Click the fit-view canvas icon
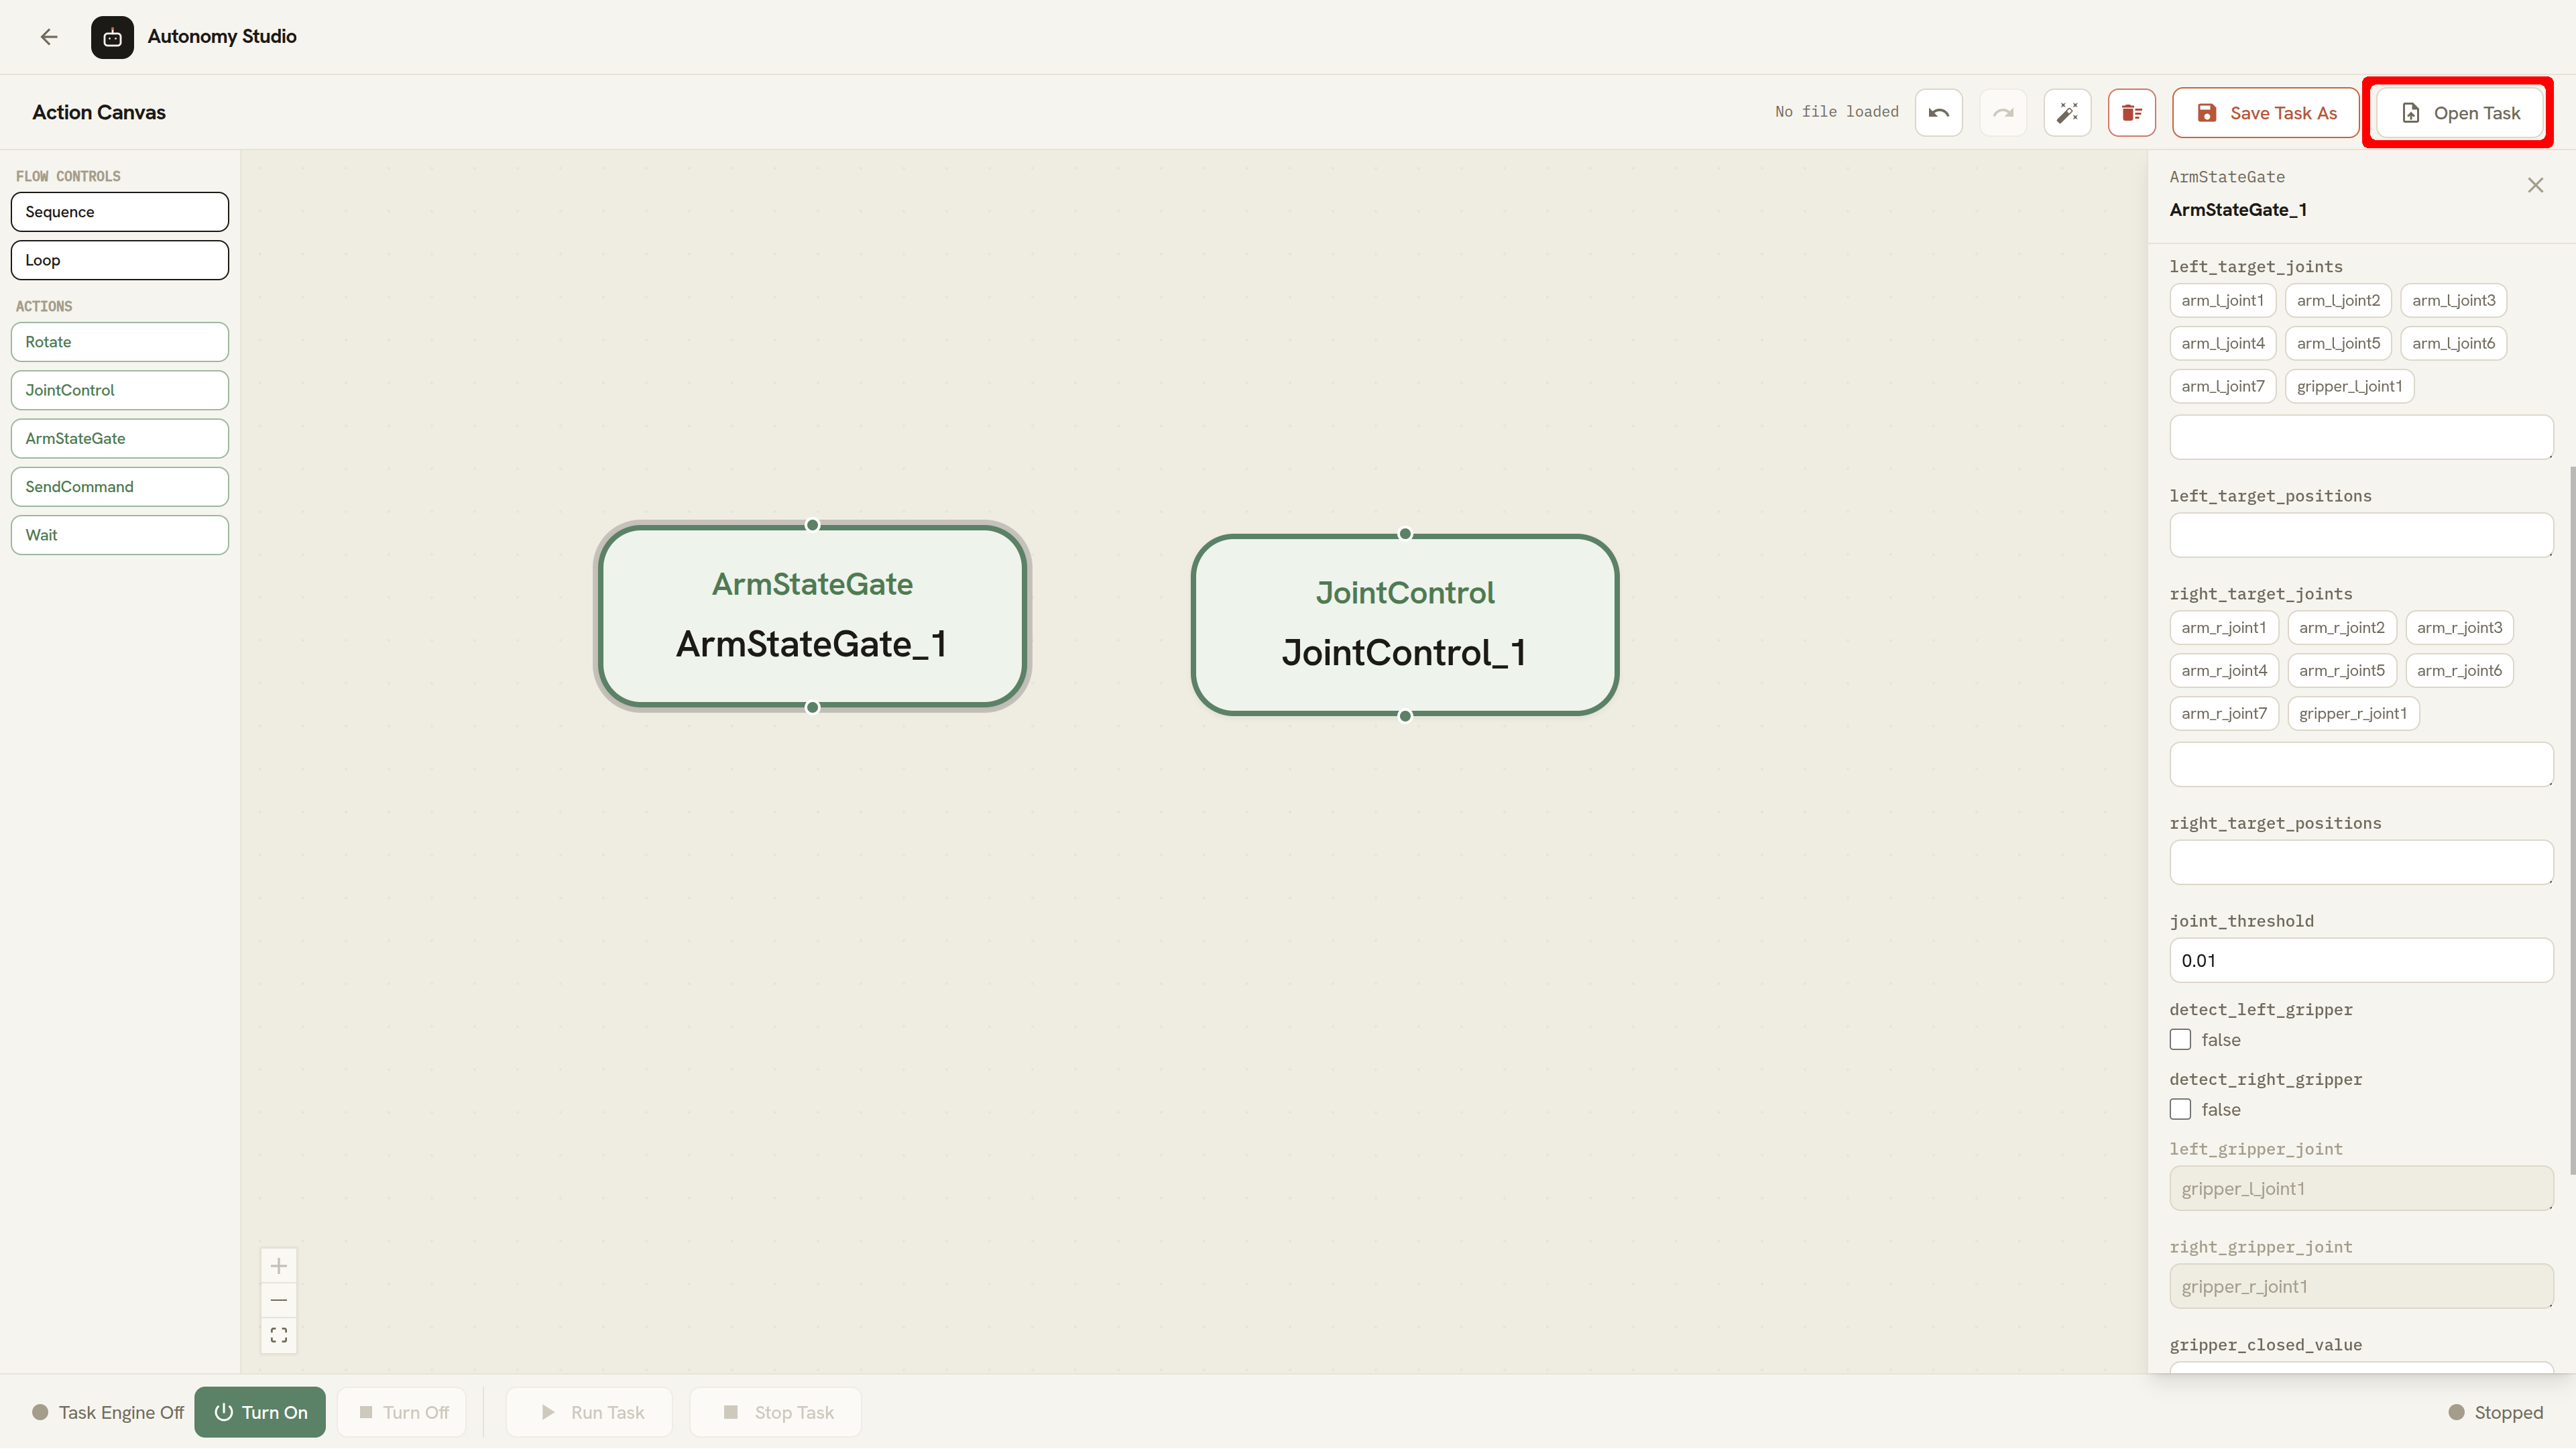The width and height of the screenshot is (2576, 1449). click(279, 1335)
